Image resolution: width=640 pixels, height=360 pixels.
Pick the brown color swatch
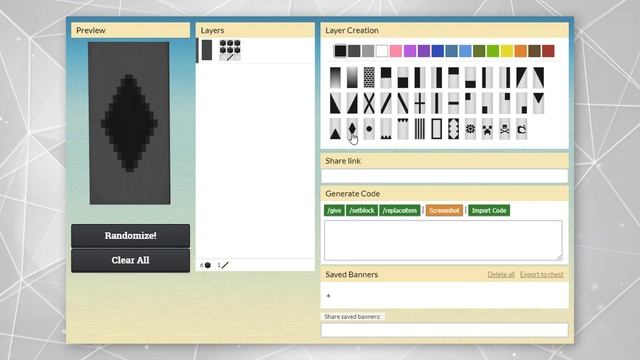point(534,51)
